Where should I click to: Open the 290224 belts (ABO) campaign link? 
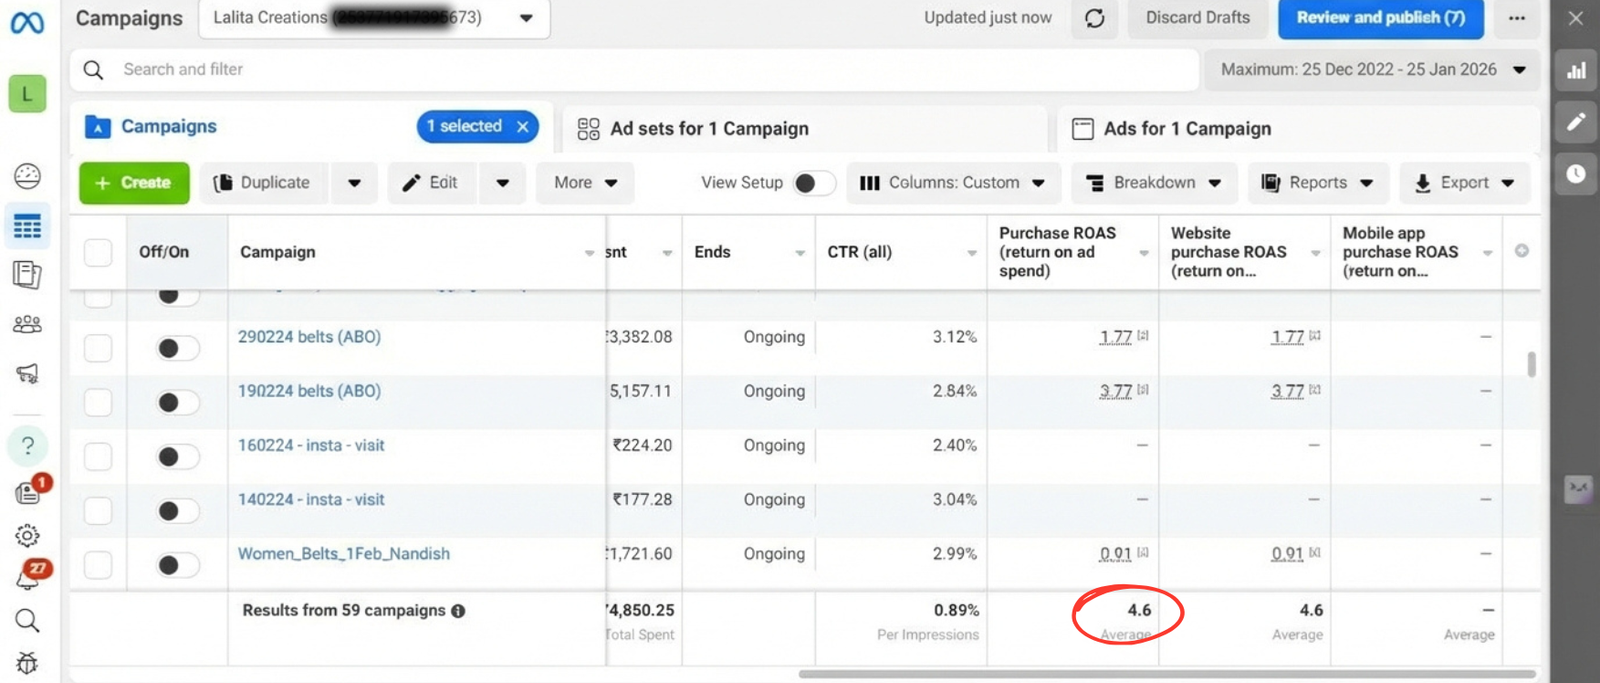click(309, 337)
